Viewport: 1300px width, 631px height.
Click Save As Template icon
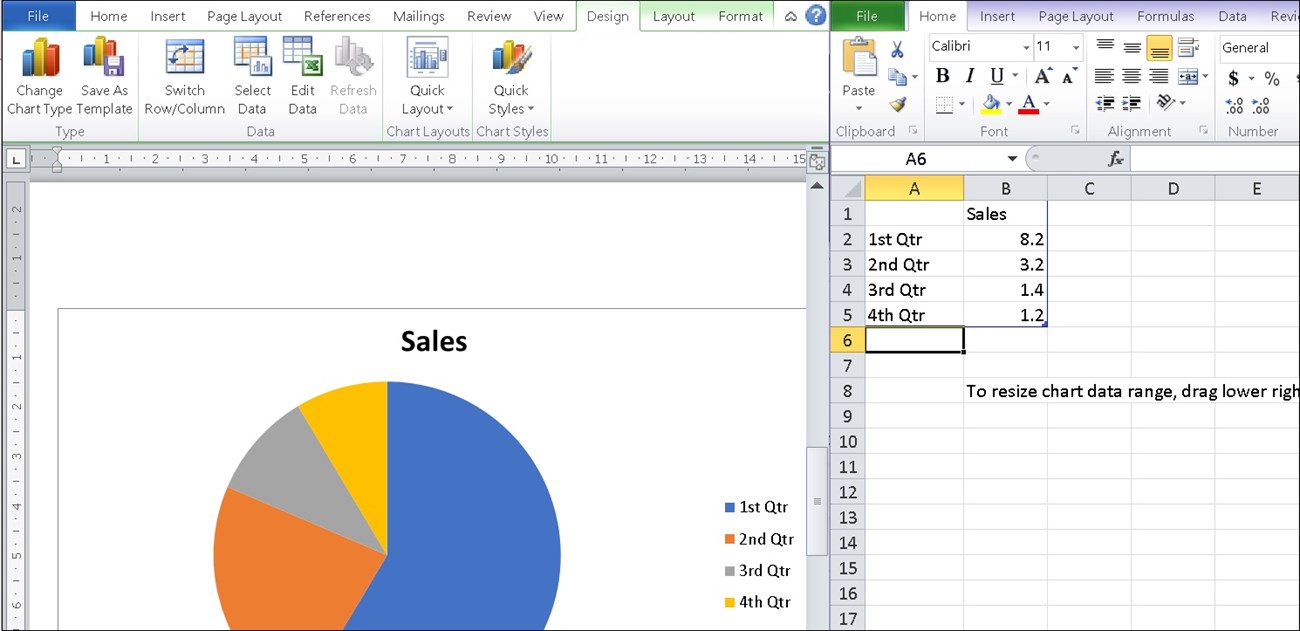click(104, 60)
